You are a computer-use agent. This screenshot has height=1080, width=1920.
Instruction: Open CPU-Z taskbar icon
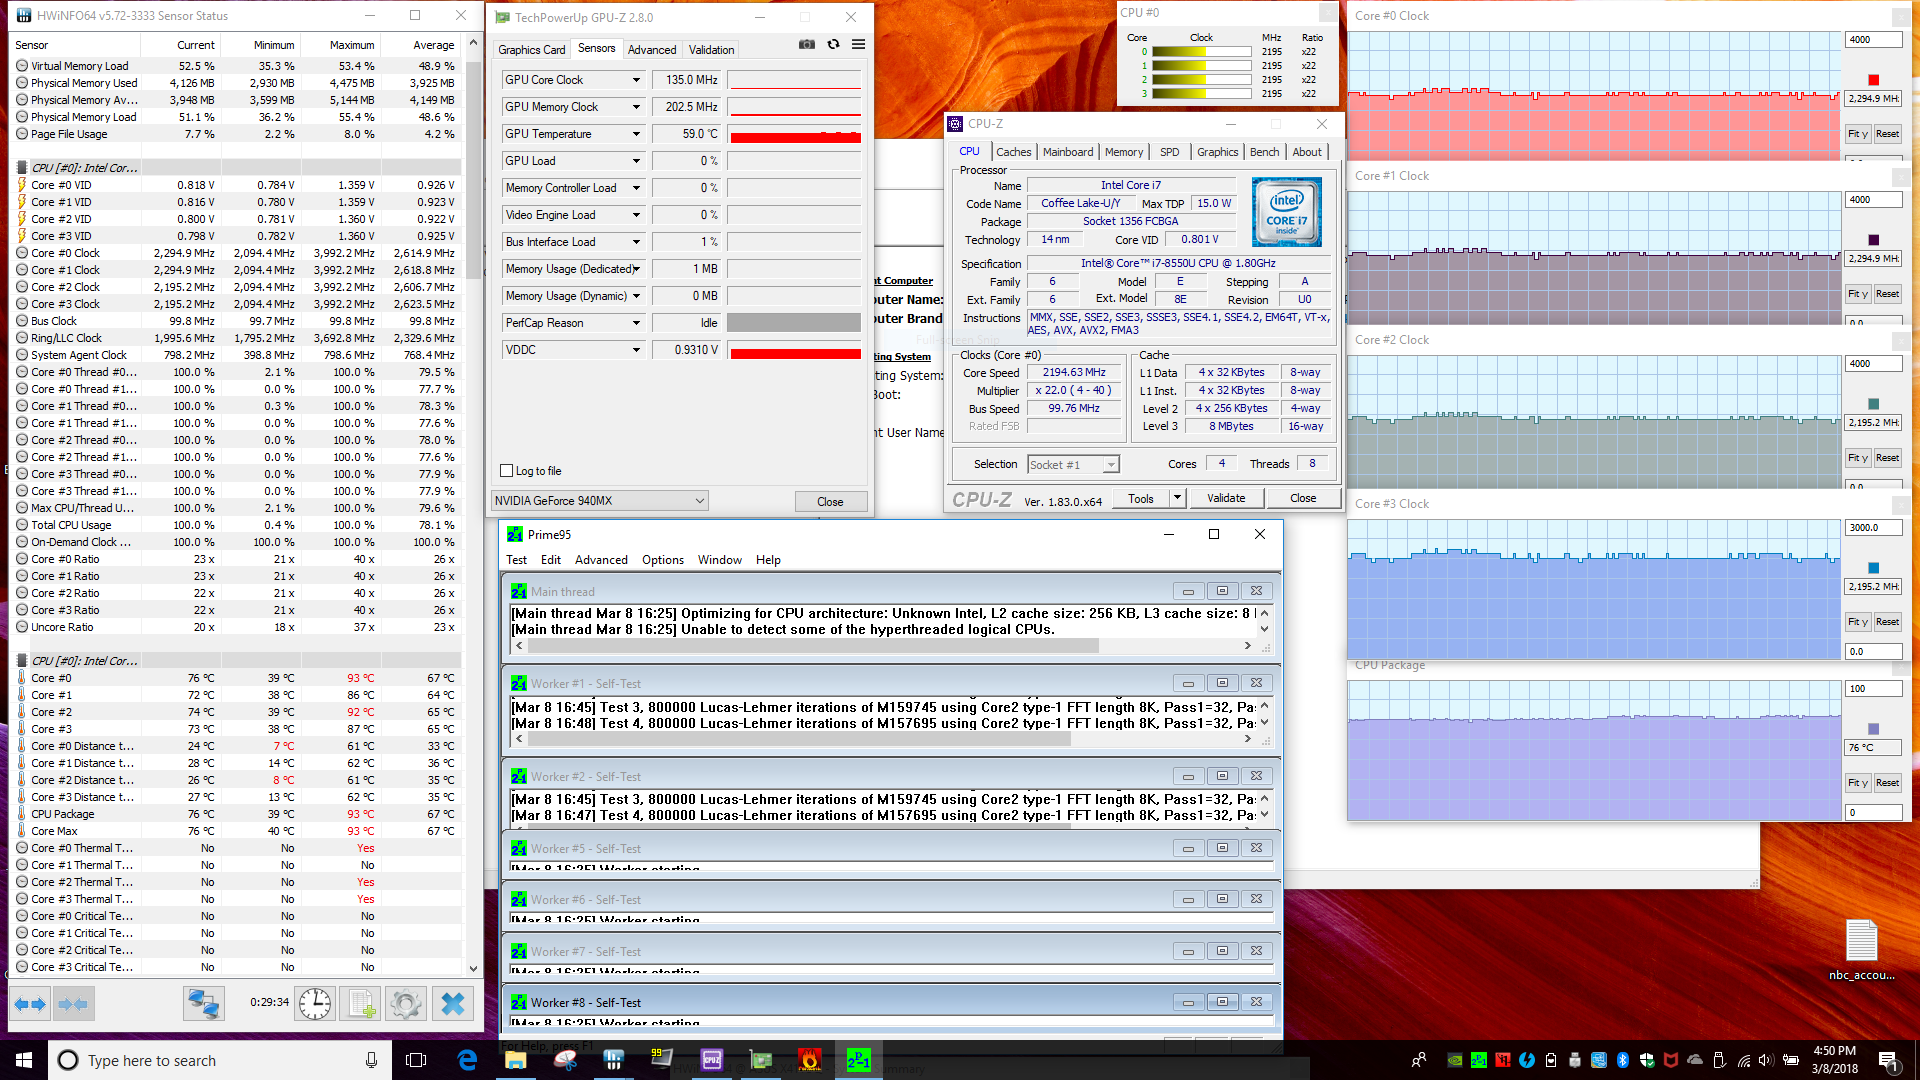click(x=712, y=1060)
